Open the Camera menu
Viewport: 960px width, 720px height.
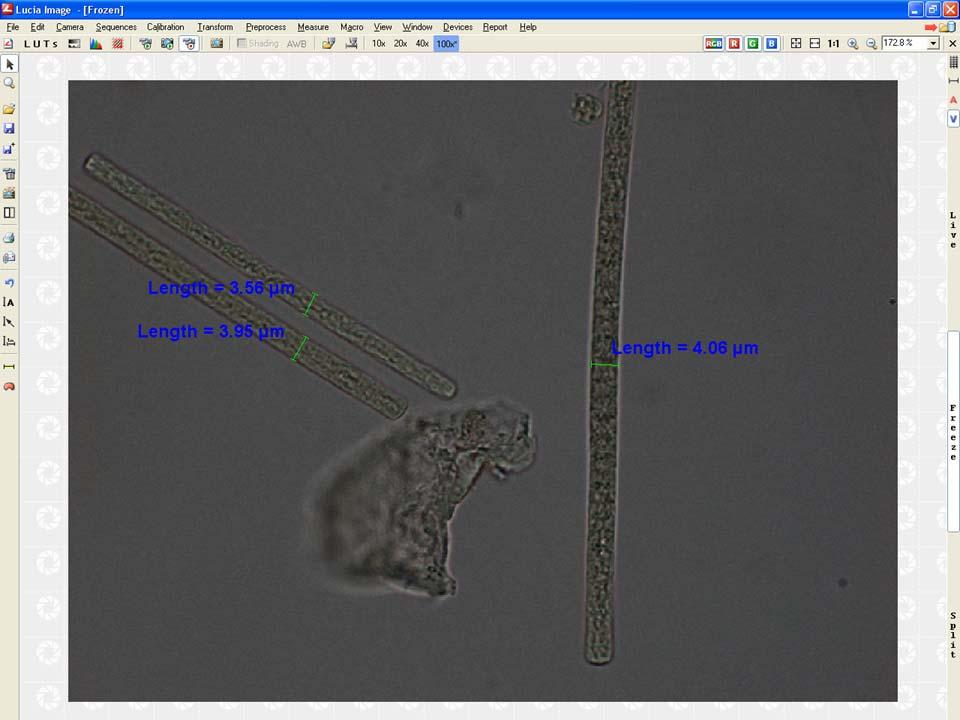click(x=70, y=27)
